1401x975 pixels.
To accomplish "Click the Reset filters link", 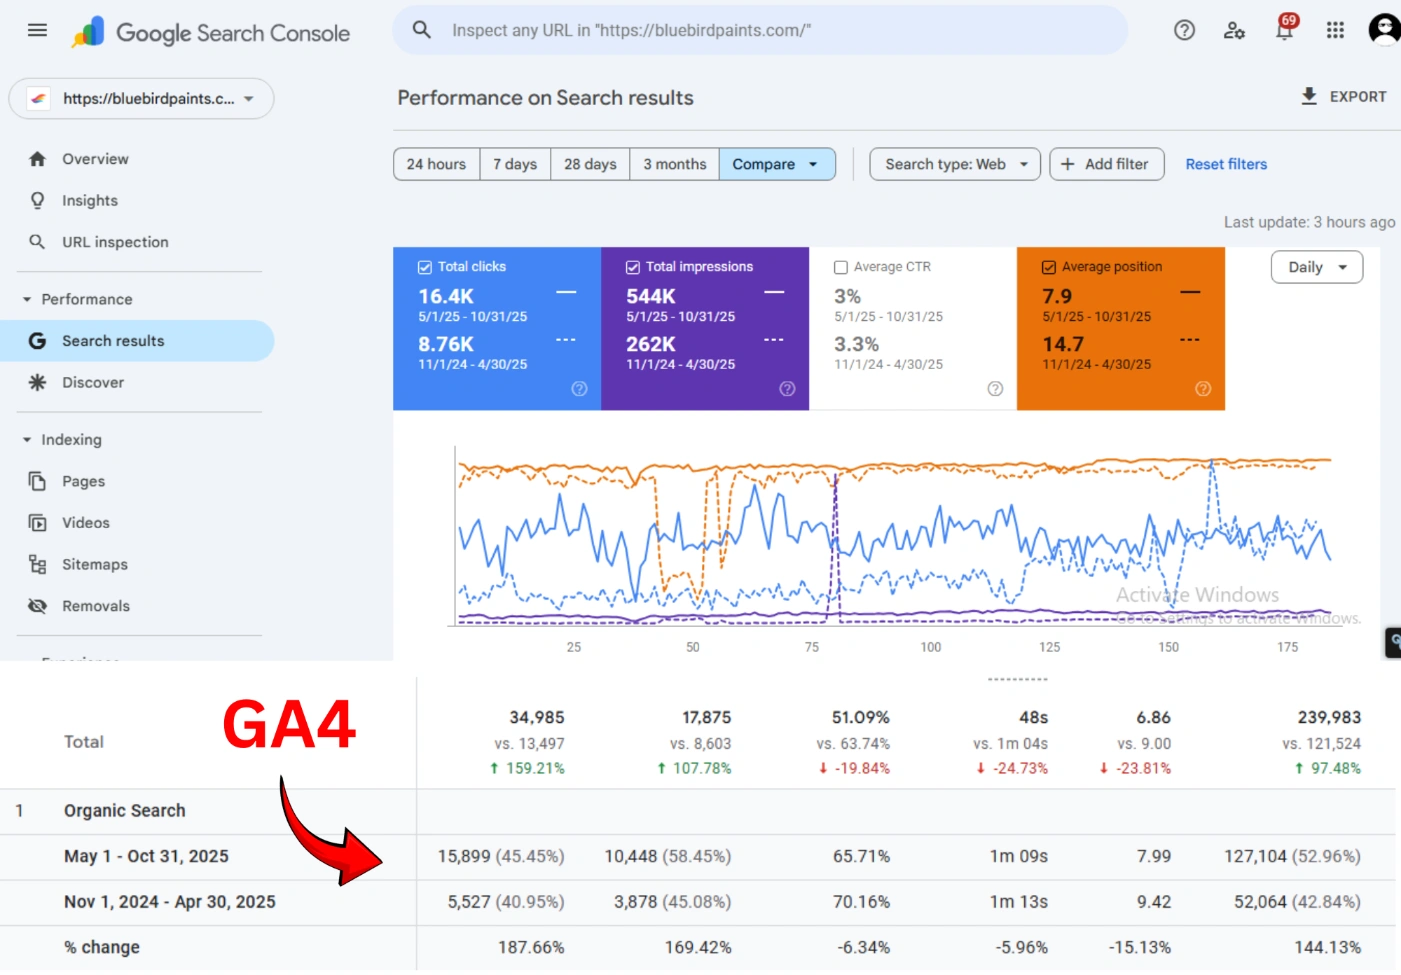I will (x=1226, y=164).
